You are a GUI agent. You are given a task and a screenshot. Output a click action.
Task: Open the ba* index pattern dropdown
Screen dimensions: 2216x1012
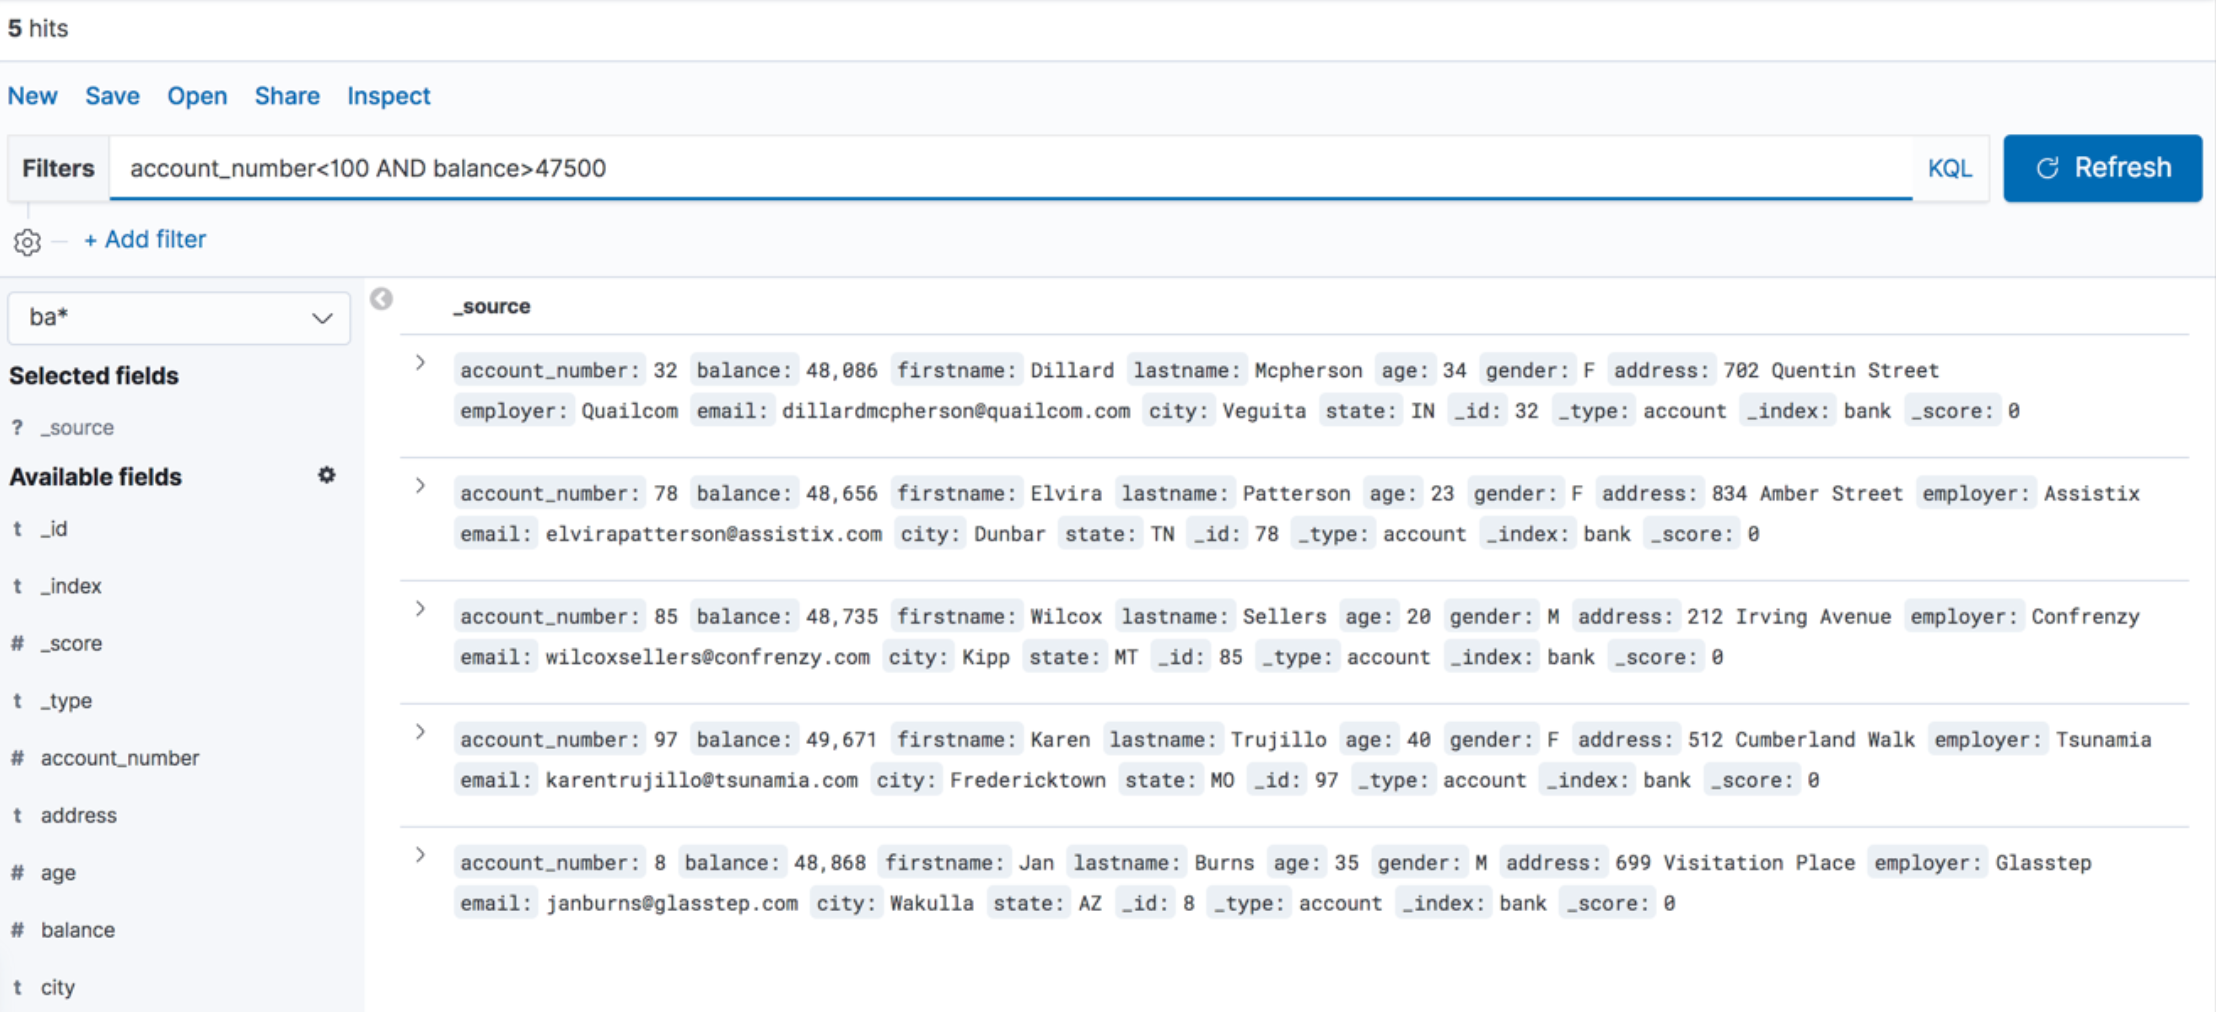click(179, 318)
